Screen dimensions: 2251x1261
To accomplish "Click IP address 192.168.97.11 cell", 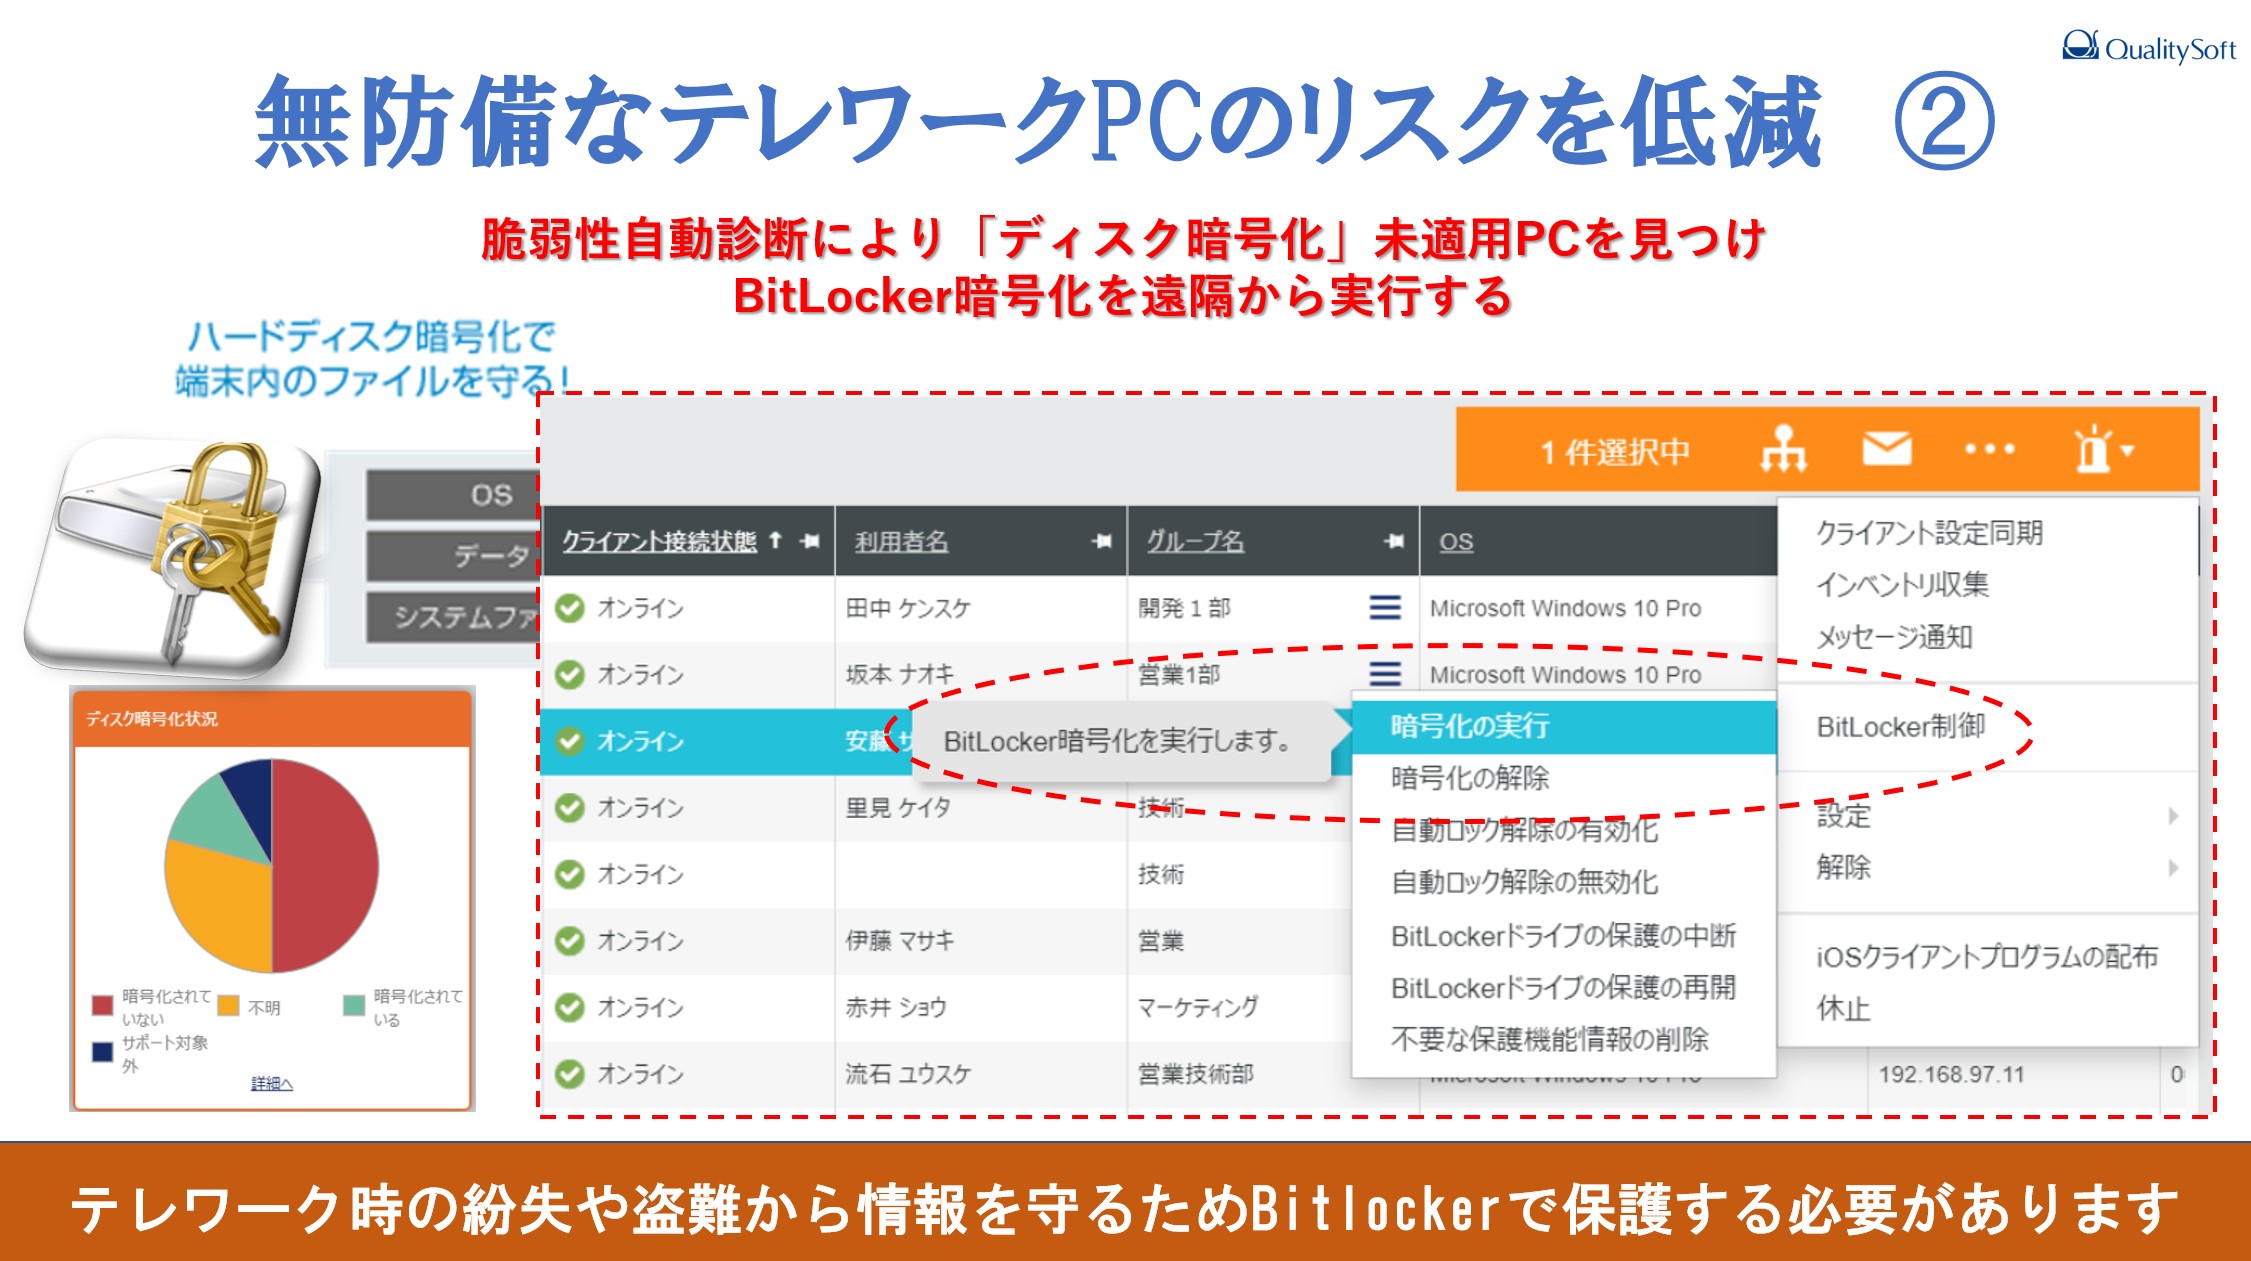I will pos(1951,1074).
